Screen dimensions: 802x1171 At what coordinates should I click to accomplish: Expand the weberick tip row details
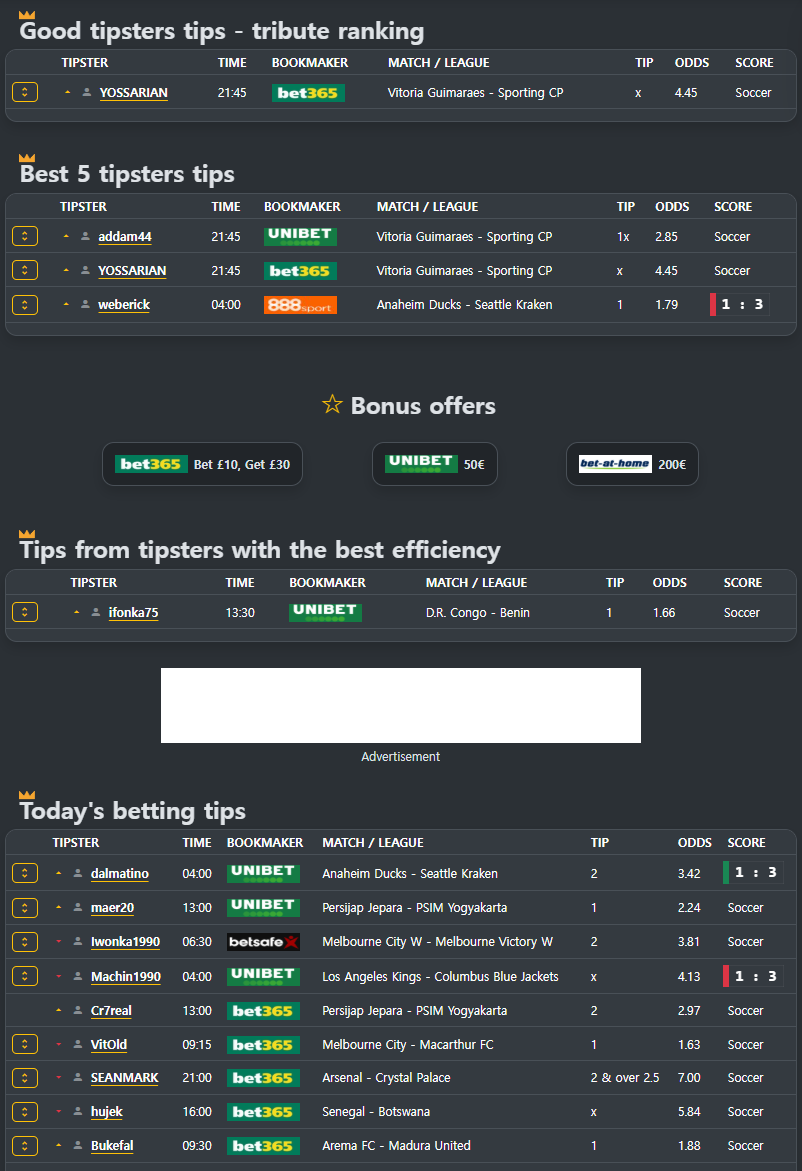25,305
